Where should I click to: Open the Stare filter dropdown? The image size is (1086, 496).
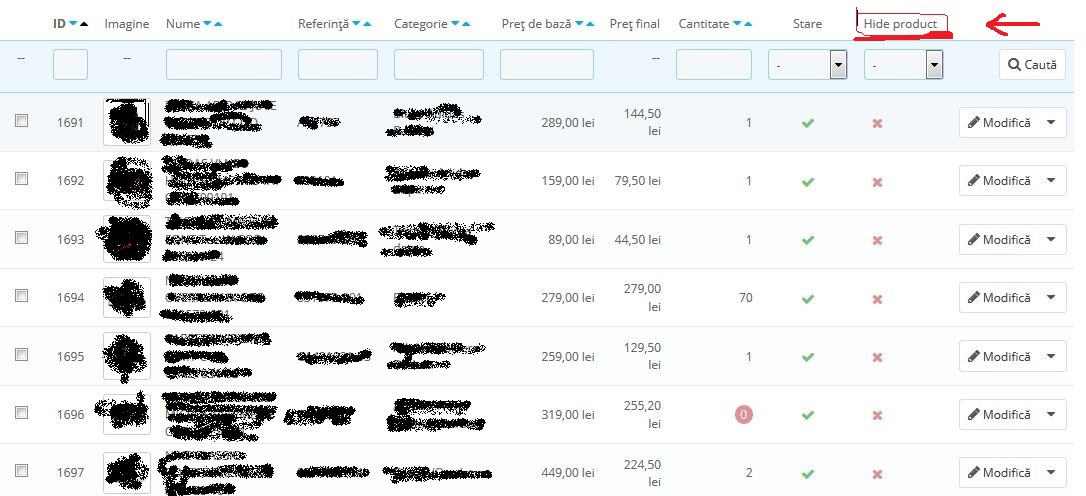pos(808,65)
